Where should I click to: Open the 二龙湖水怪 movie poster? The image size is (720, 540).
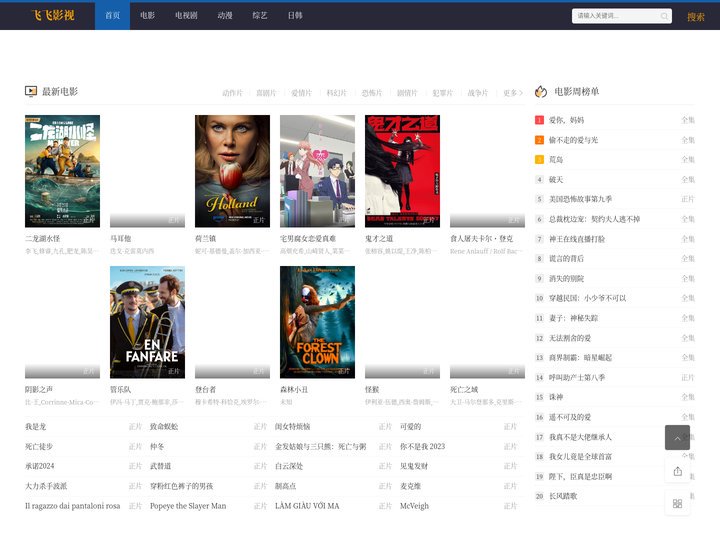coord(62,171)
